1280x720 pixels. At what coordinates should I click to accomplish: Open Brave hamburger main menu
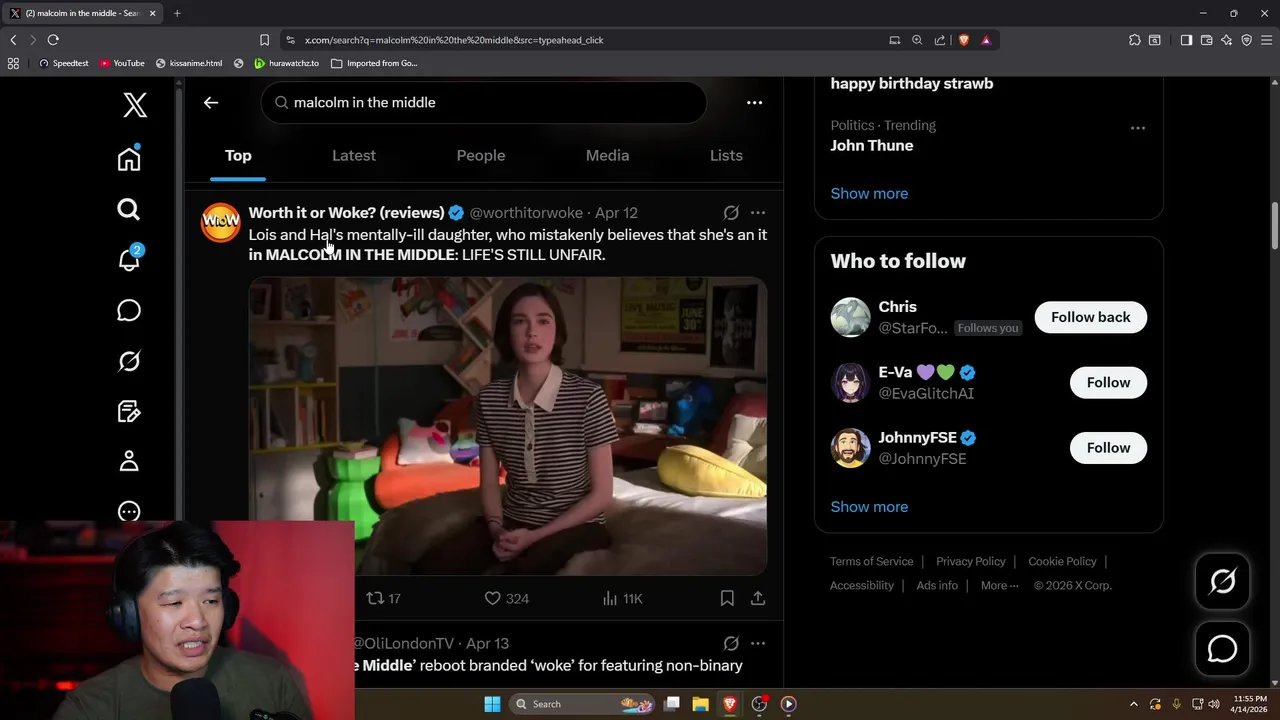point(1266,40)
